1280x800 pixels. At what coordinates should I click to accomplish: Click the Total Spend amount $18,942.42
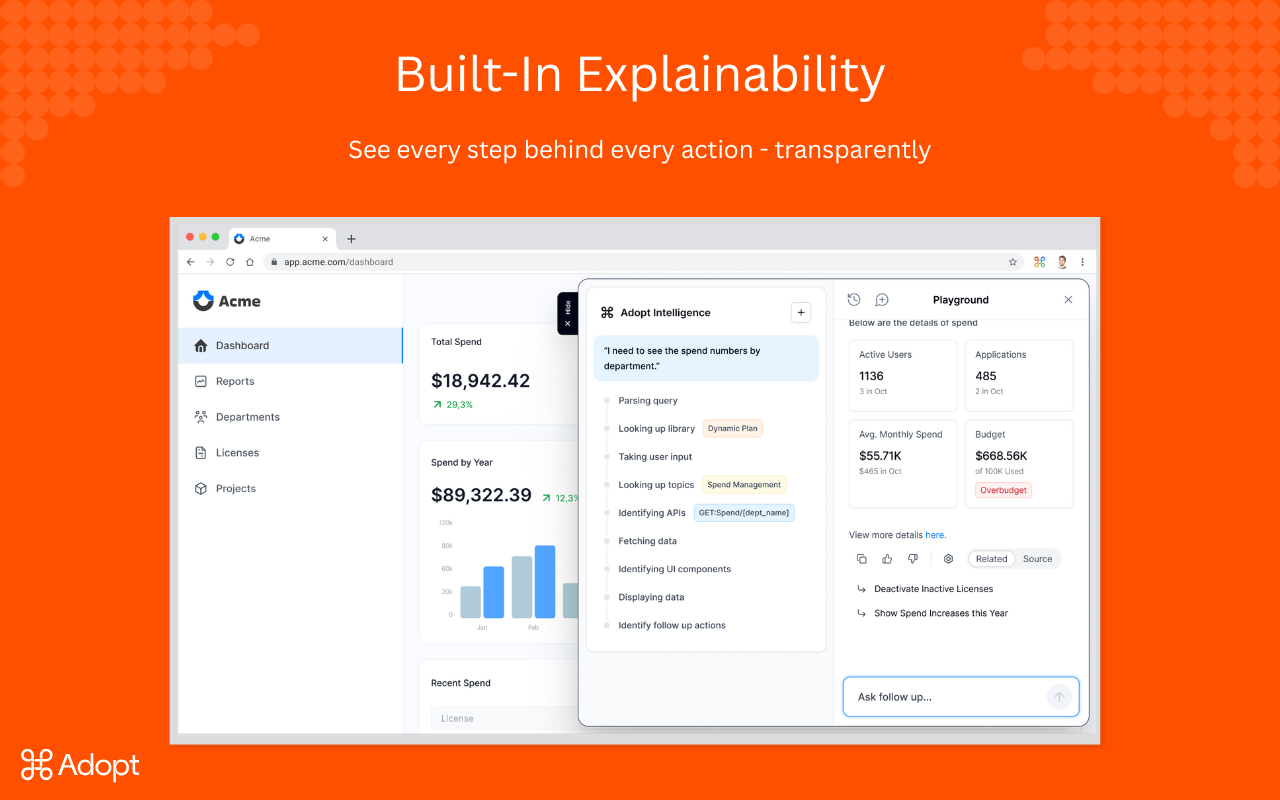click(480, 381)
